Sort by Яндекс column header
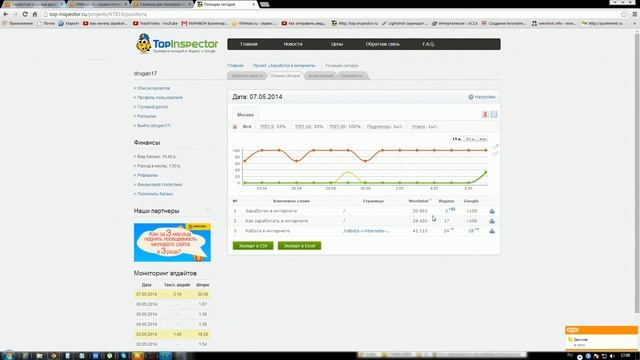 [447, 201]
